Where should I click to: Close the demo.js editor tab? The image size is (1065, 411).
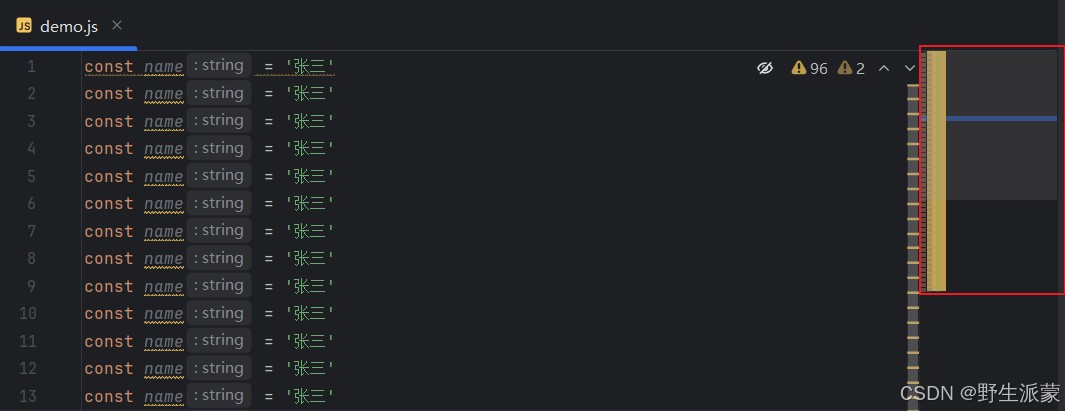(x=117, y=25)
